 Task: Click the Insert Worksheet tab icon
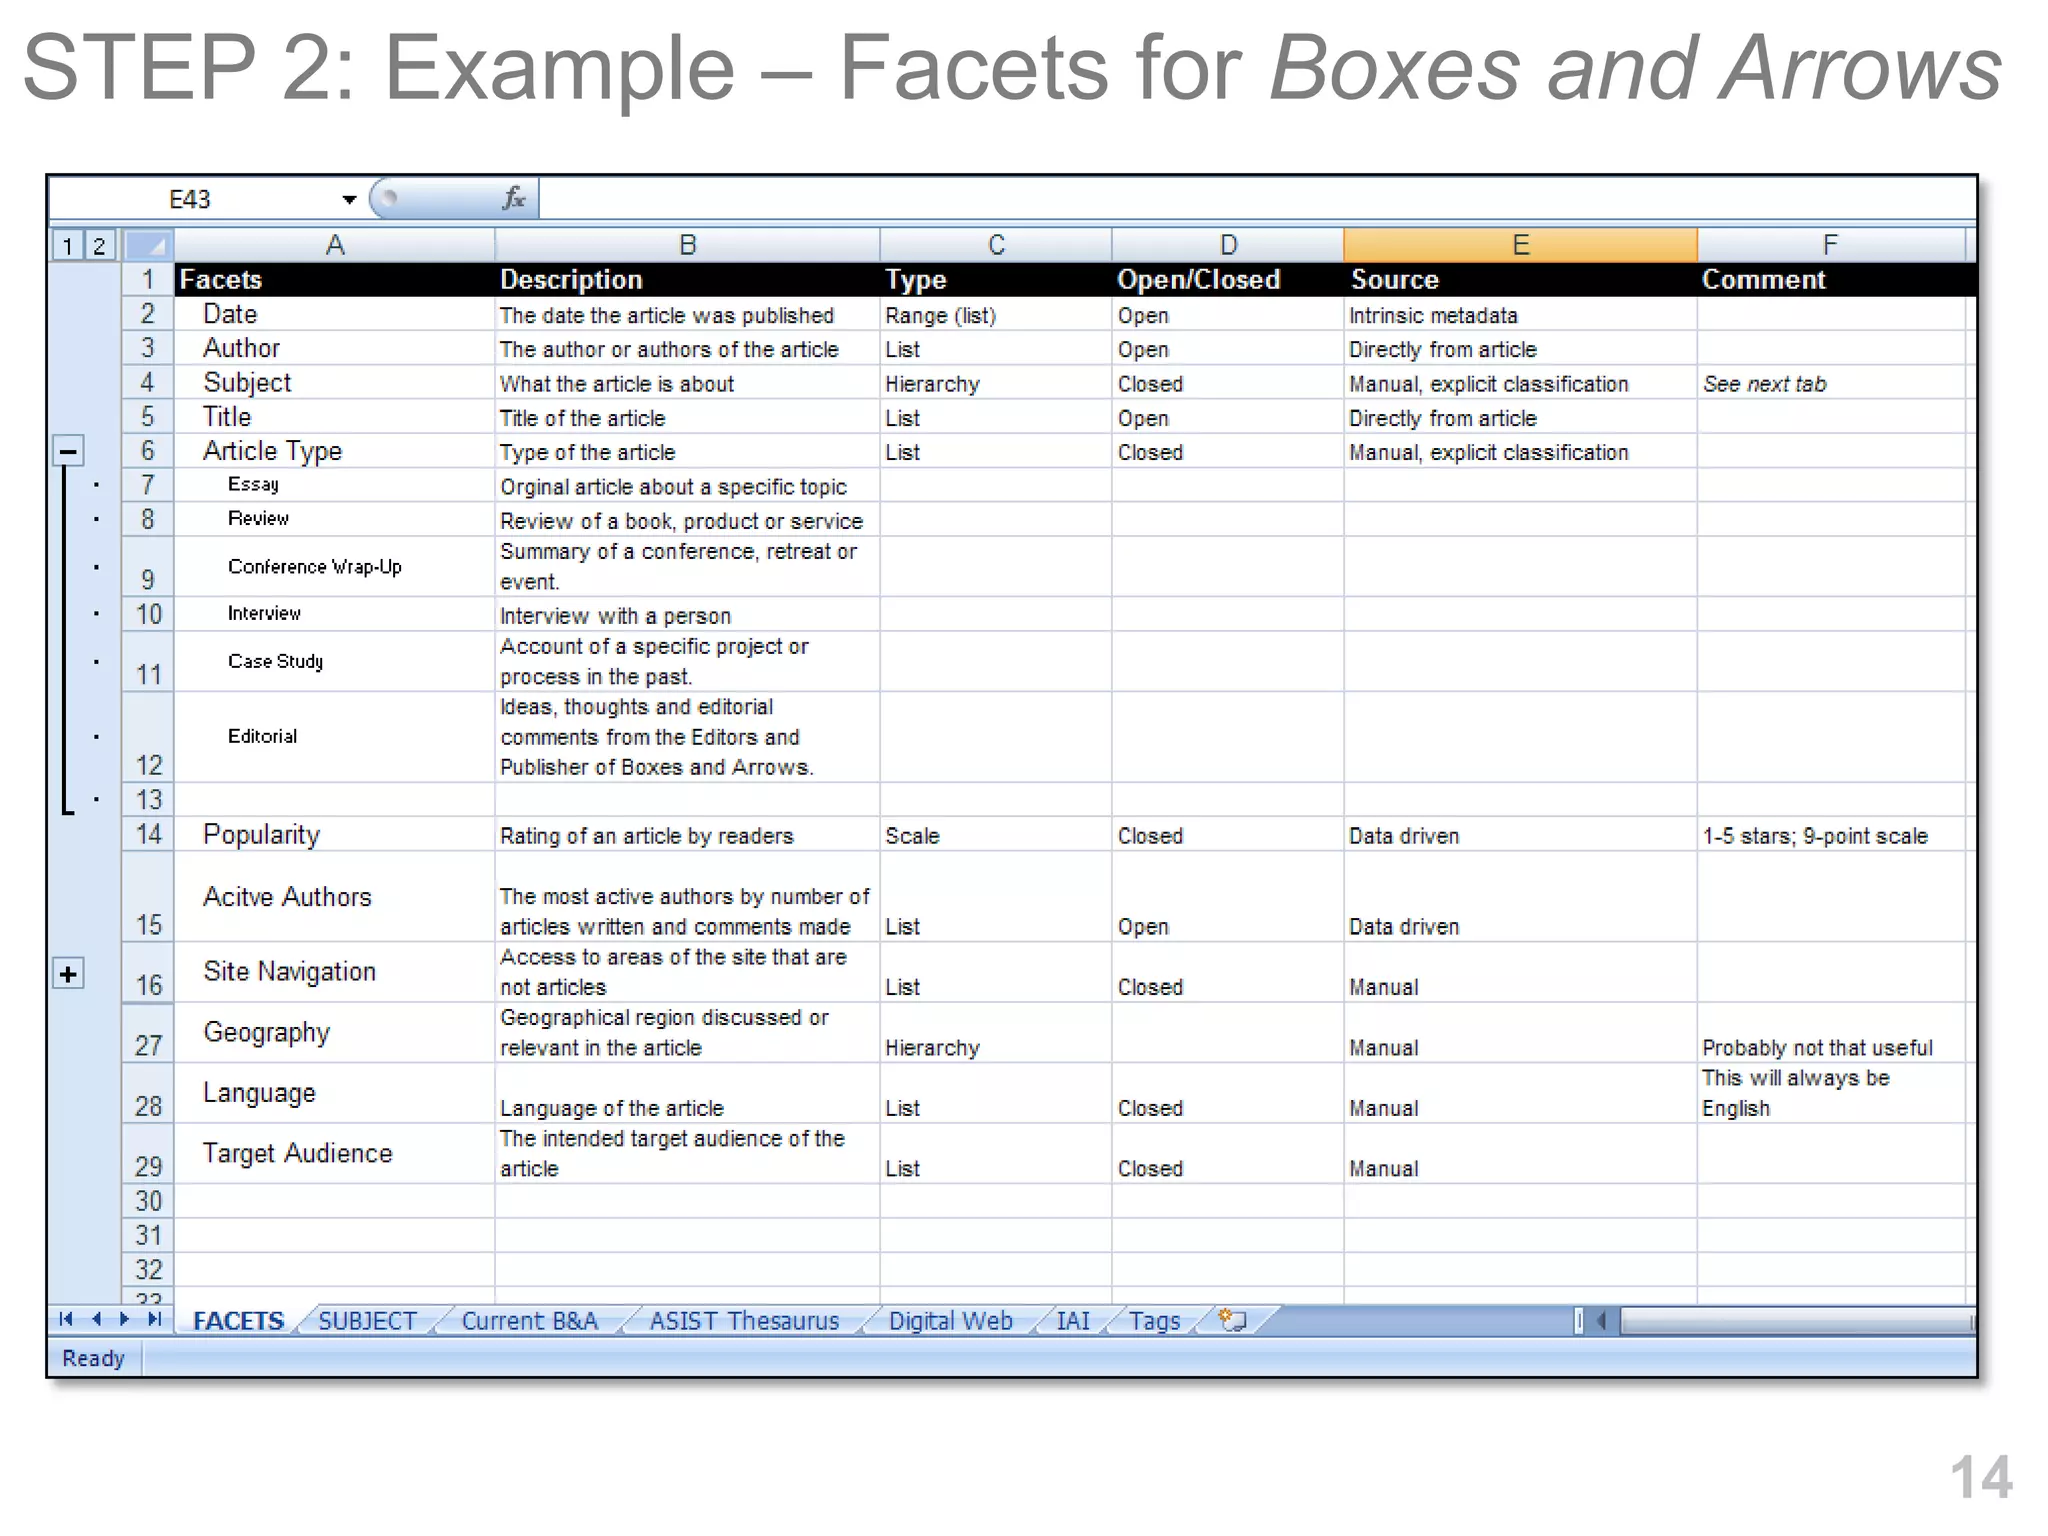[1232, 1320]
